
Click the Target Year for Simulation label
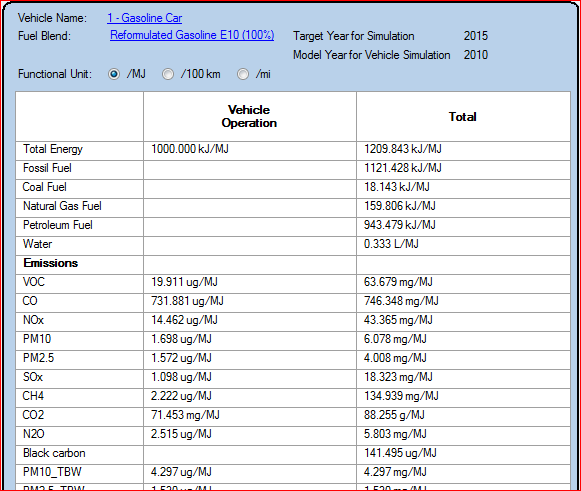pyautogui.click(x=354, y=36)
